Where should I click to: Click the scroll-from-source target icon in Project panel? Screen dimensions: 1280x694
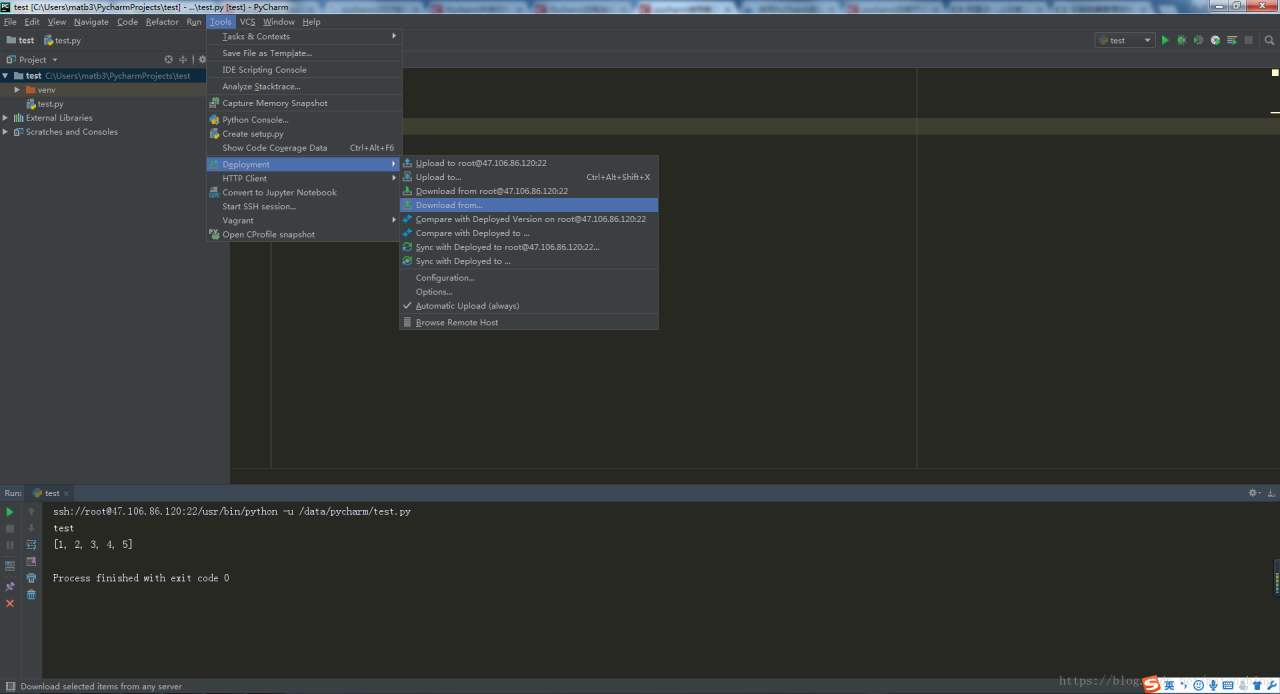[x=168, y=60]
